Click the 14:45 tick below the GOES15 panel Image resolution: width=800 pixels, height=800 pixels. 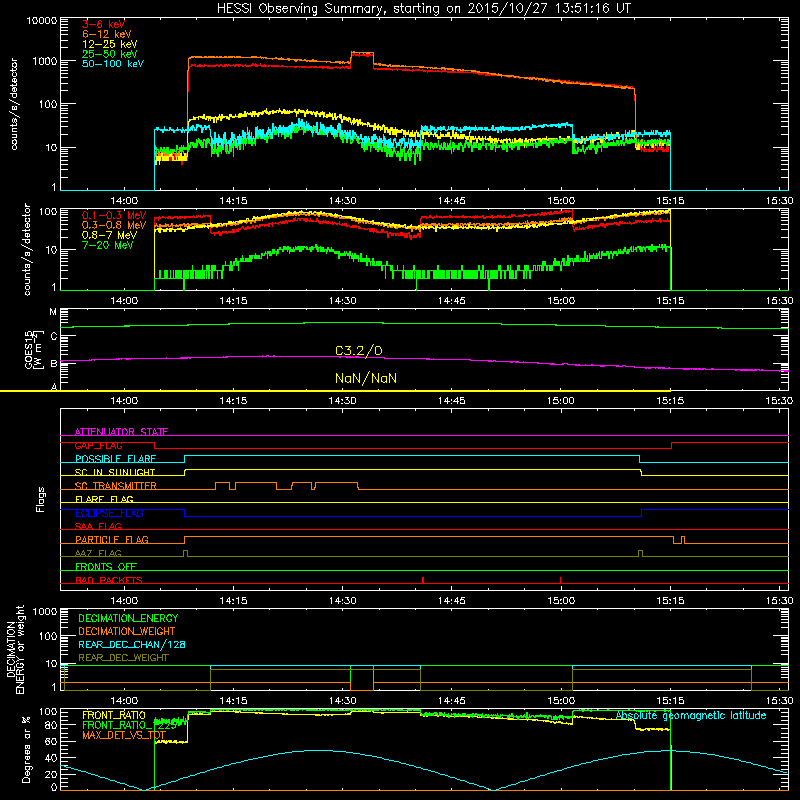452,401
